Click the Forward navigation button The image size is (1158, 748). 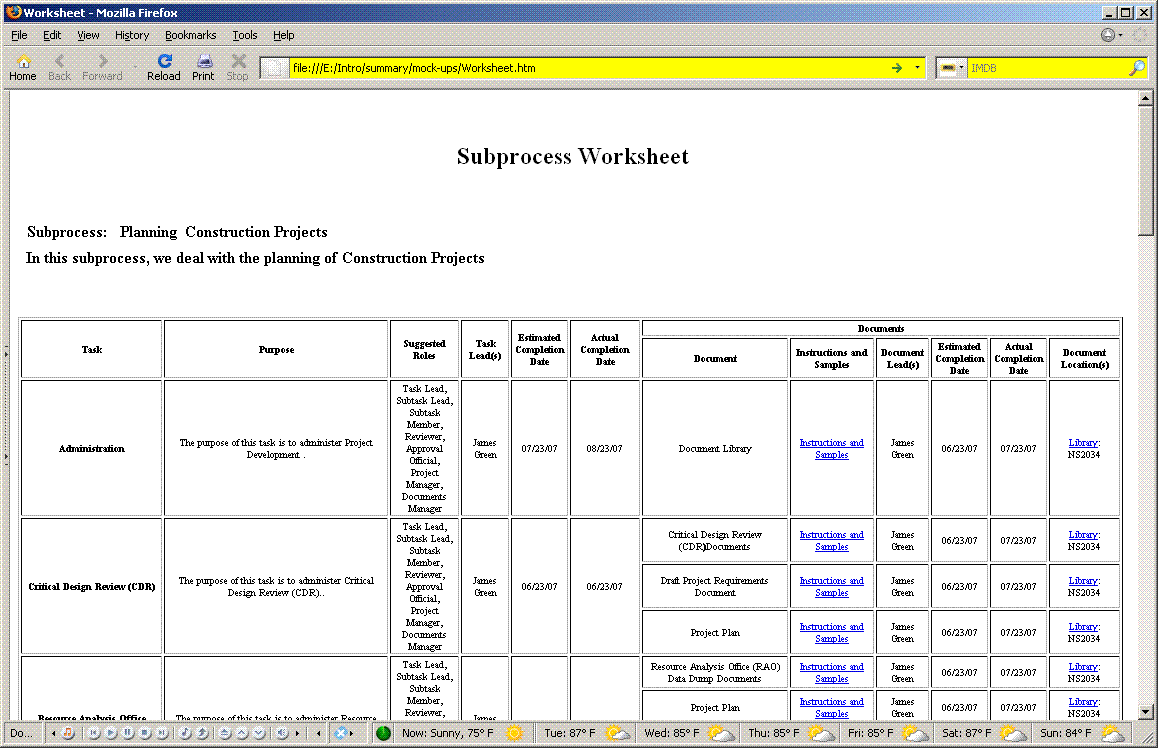coord(102,67)
